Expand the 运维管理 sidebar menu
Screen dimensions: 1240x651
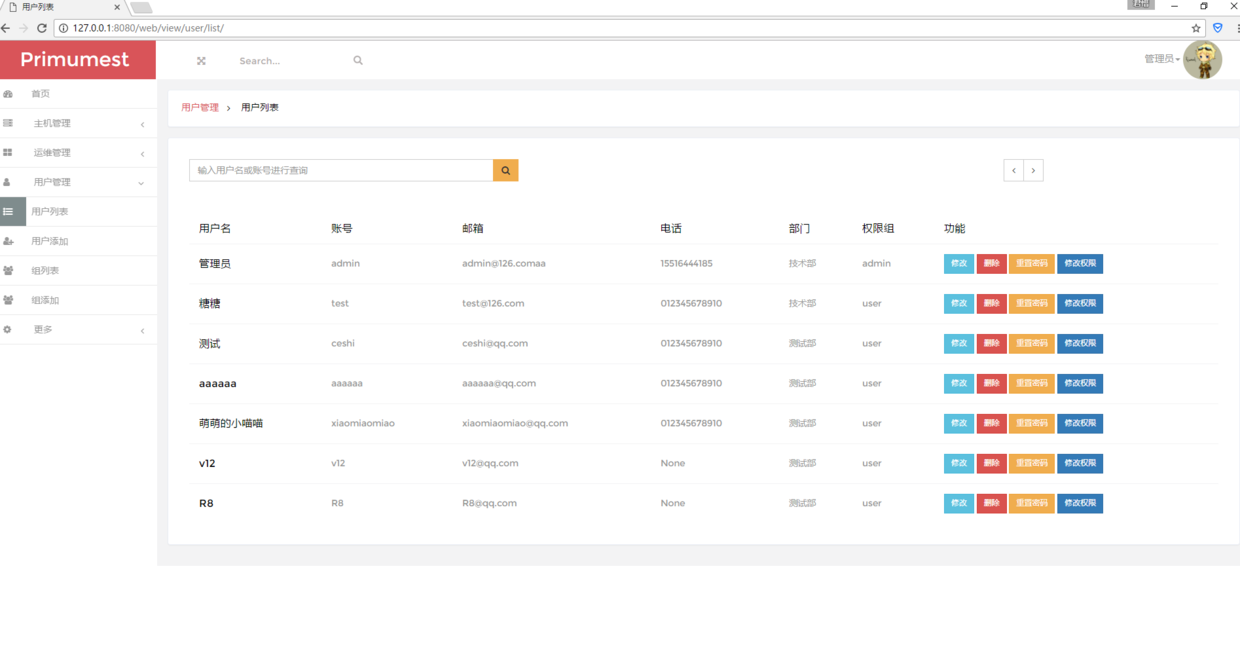tap(78, 153)
